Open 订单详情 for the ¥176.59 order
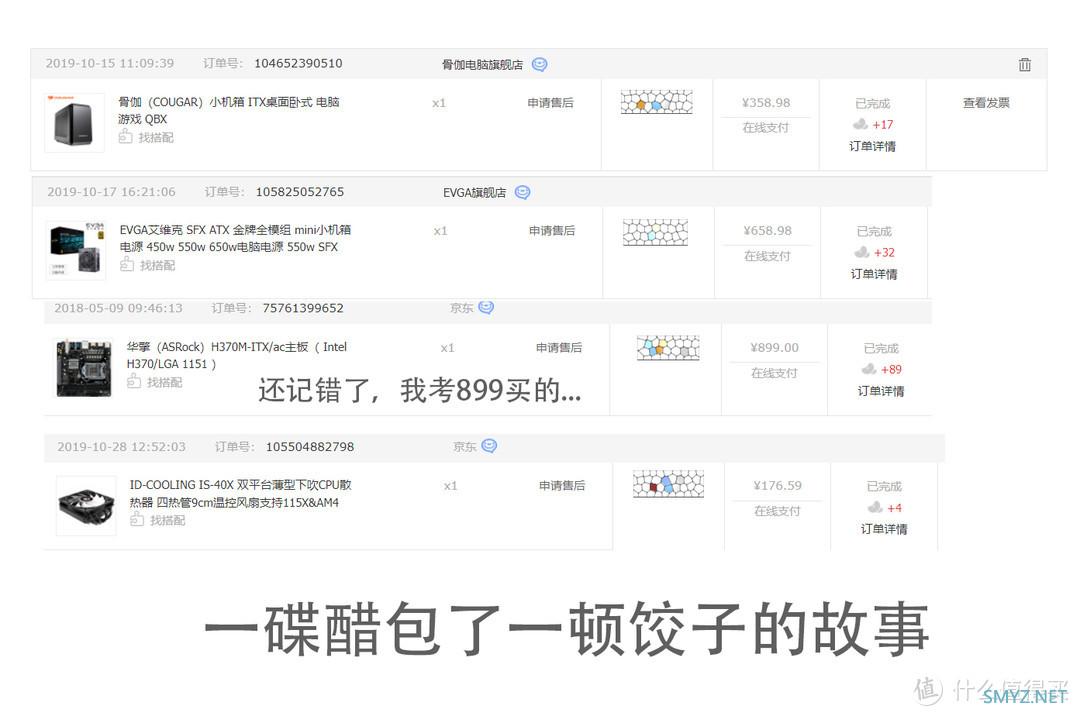 click(884, 529)
